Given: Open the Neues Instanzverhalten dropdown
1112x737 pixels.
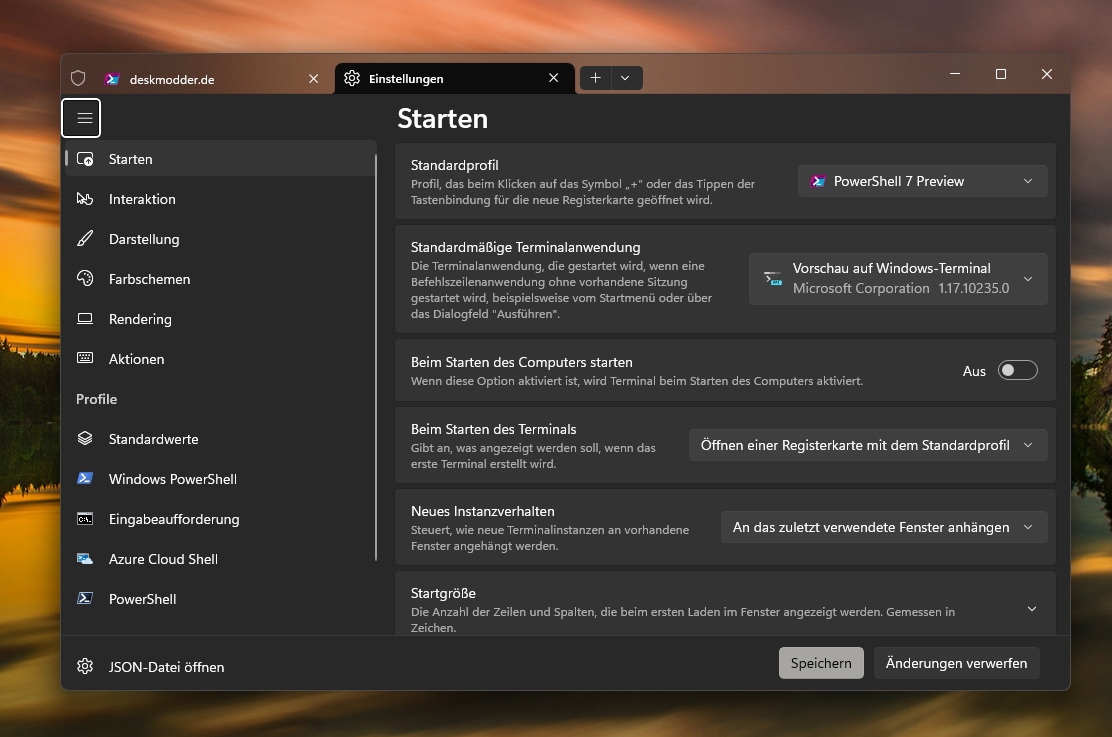Looking at the screenshot, I should coord(884,528).
